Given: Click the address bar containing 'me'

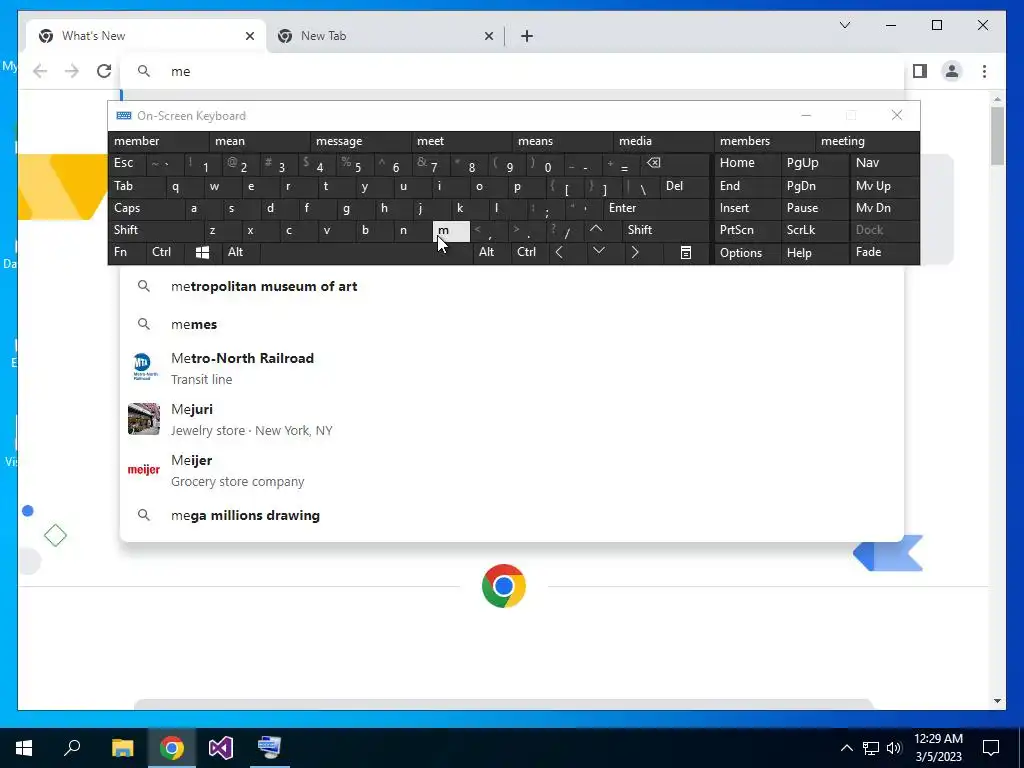Looking at the screenshot, I should [512, 71].
